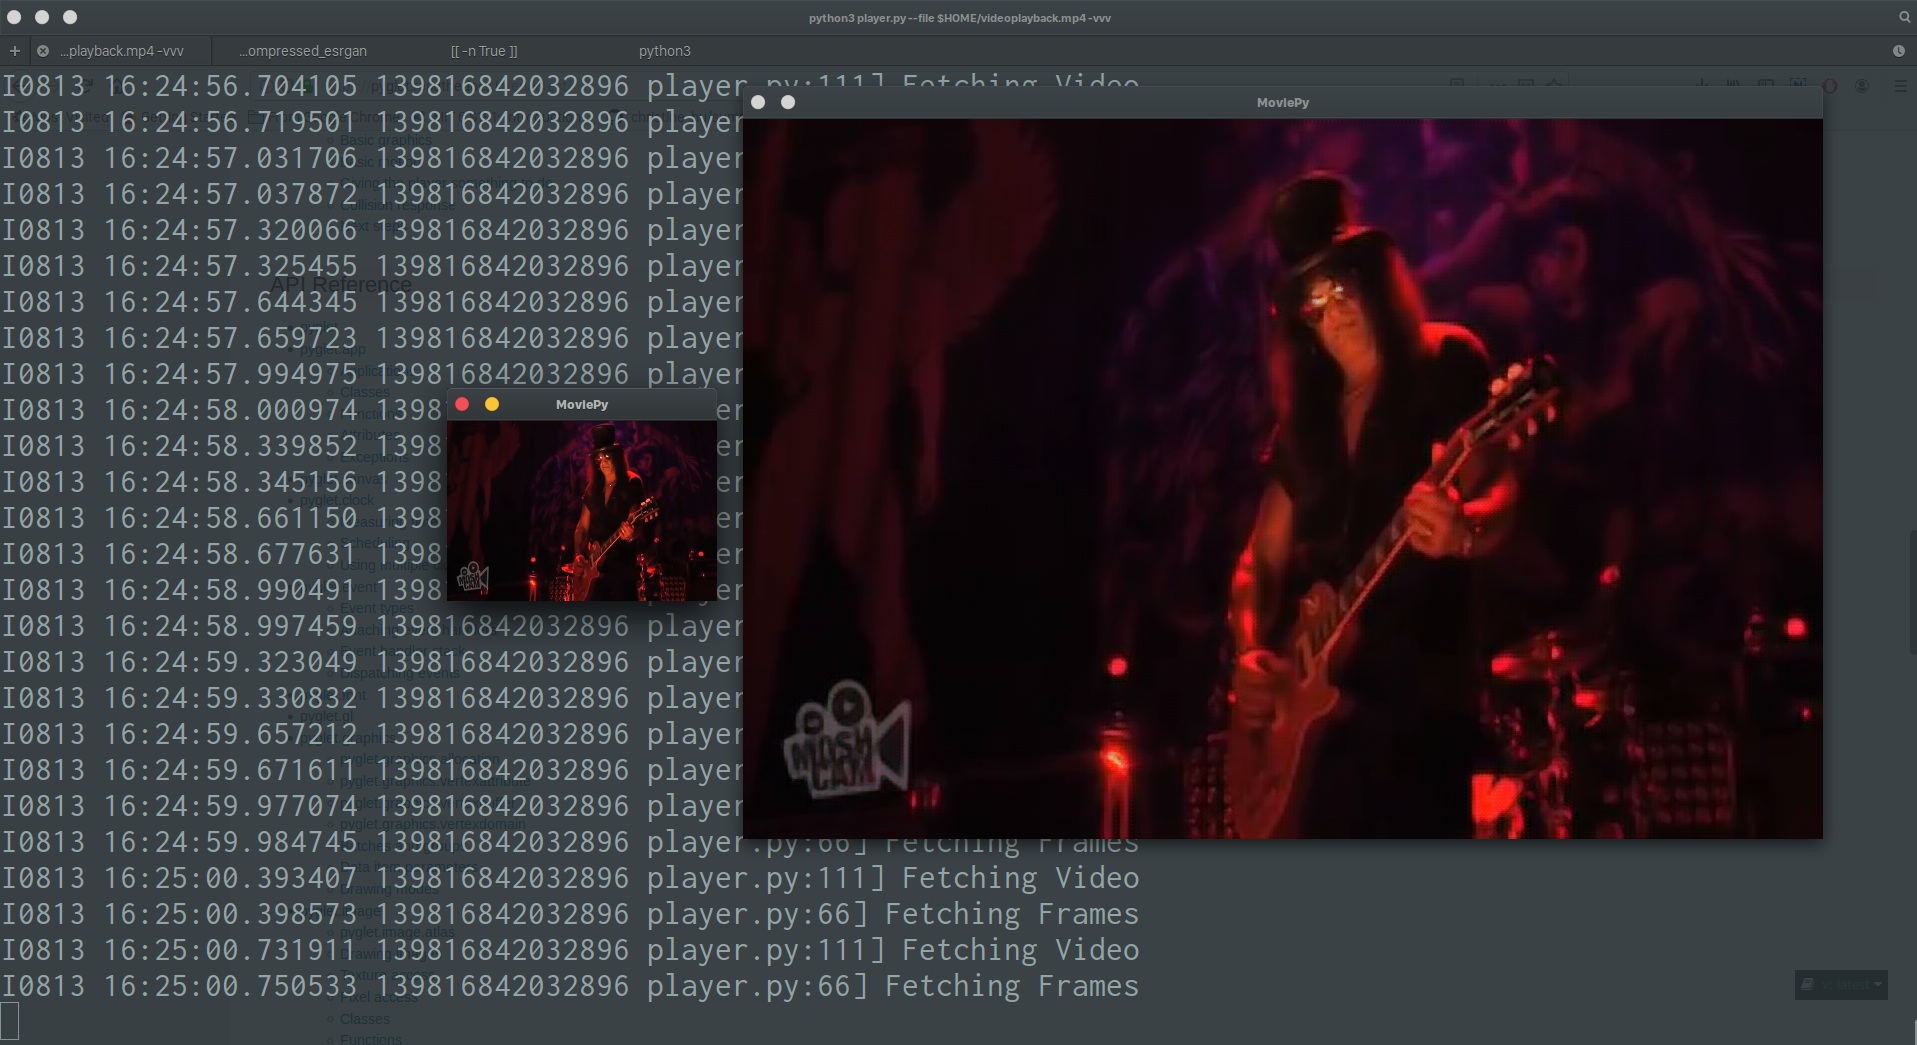Click the large MoviePy video frame

pyautogui.click(x=1283, y=479)
